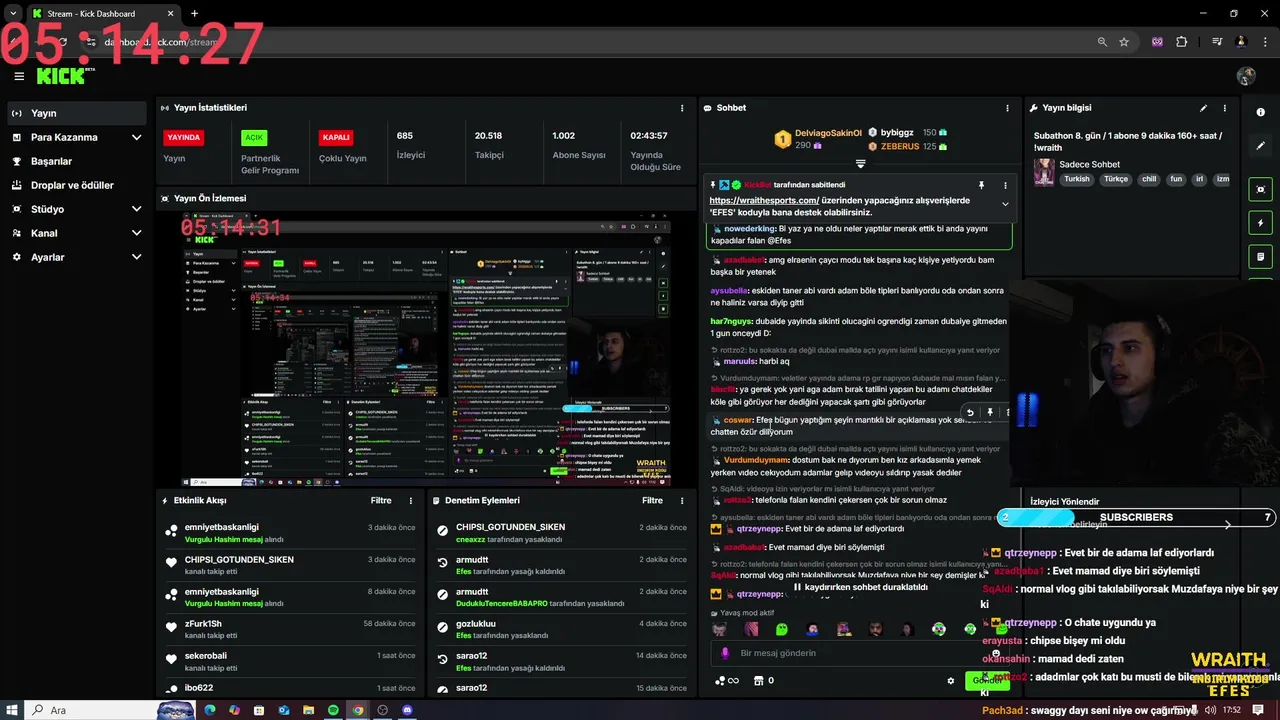
Task: Click emniyetbaskanligi 3 dakika önce activity row
Action: click(x=290, y=532)
